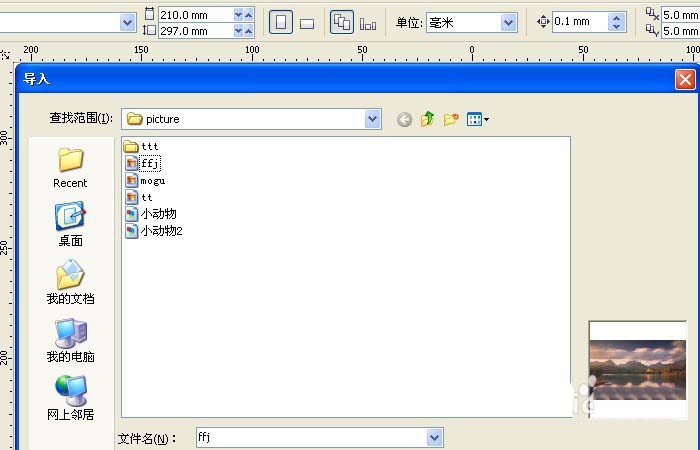Click the nudge offset 0.1 mm field
This screenshot has width=700, height=450.
580,21
